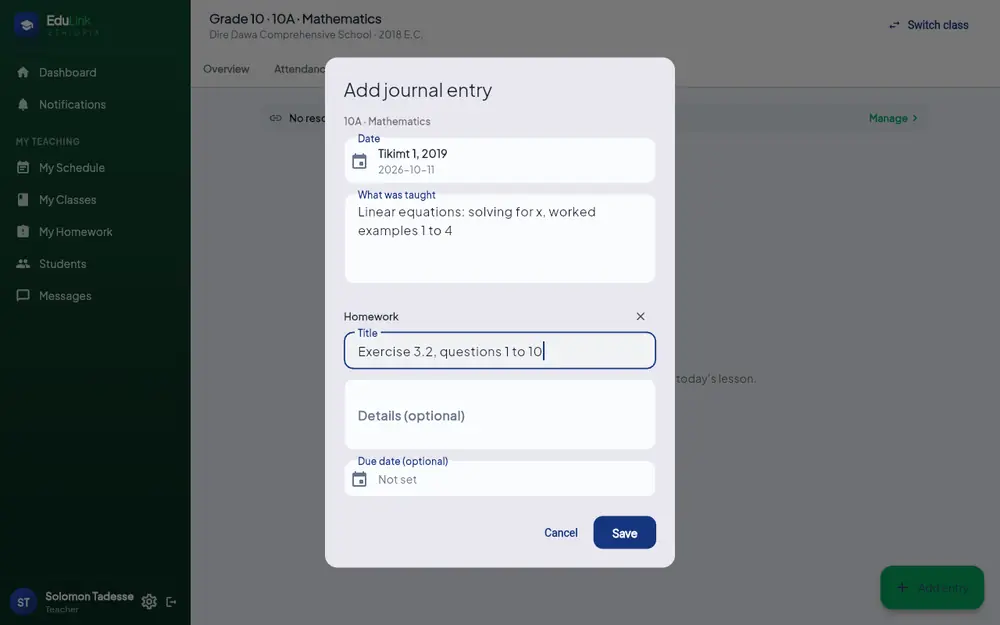Open the Due date (optional) picker
This screenshot has width=1000, height=625.
(x=500, y=479)
